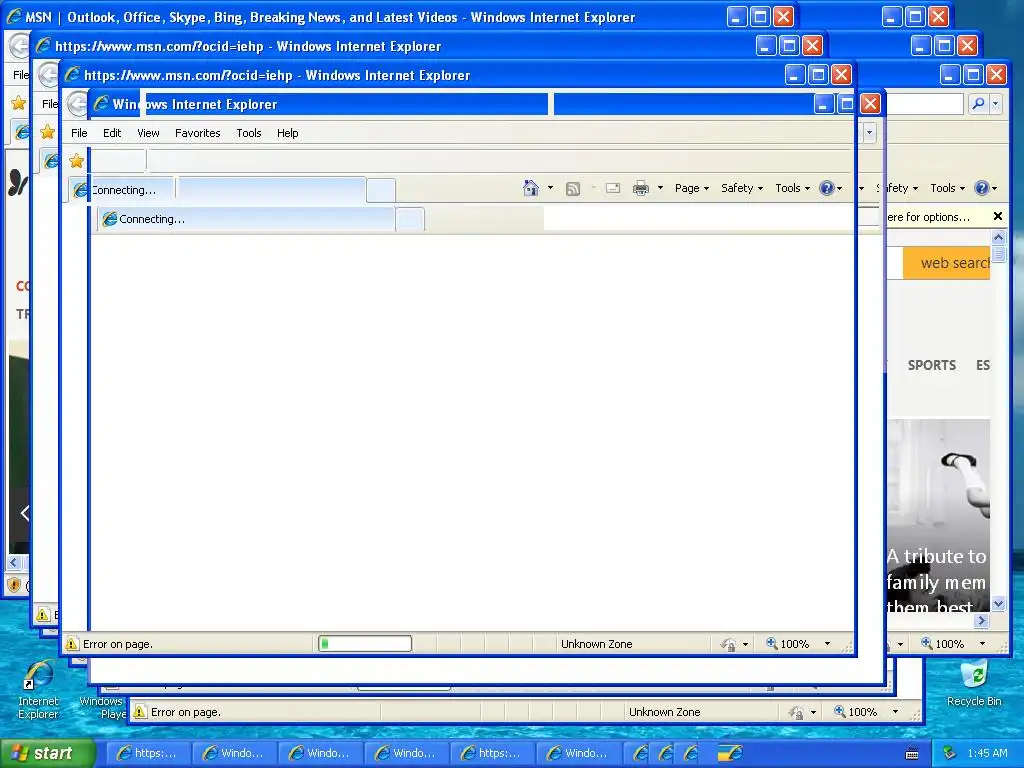Screen dimensions: 1024x768
Task: Open the Recycle Bin desktop icon
Action: [974, 684]
